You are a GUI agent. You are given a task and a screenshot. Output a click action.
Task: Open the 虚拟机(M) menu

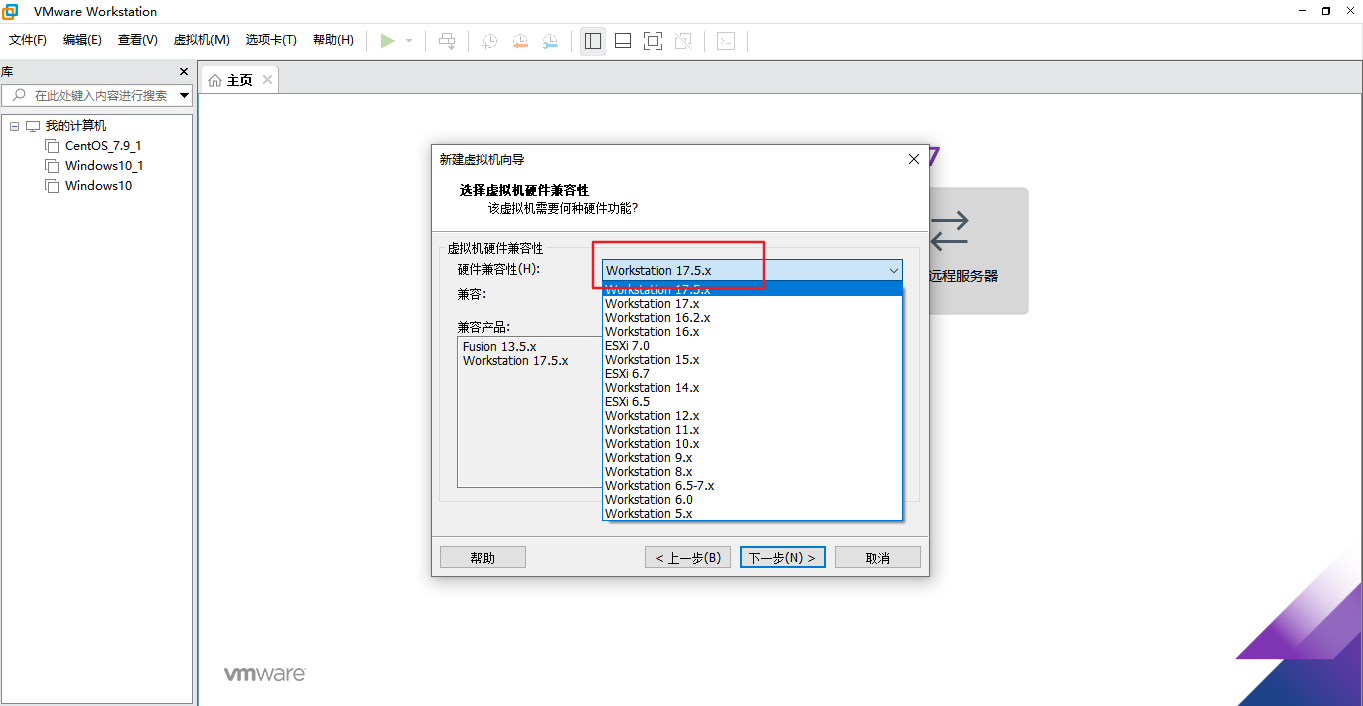click(x=201, y=40)
